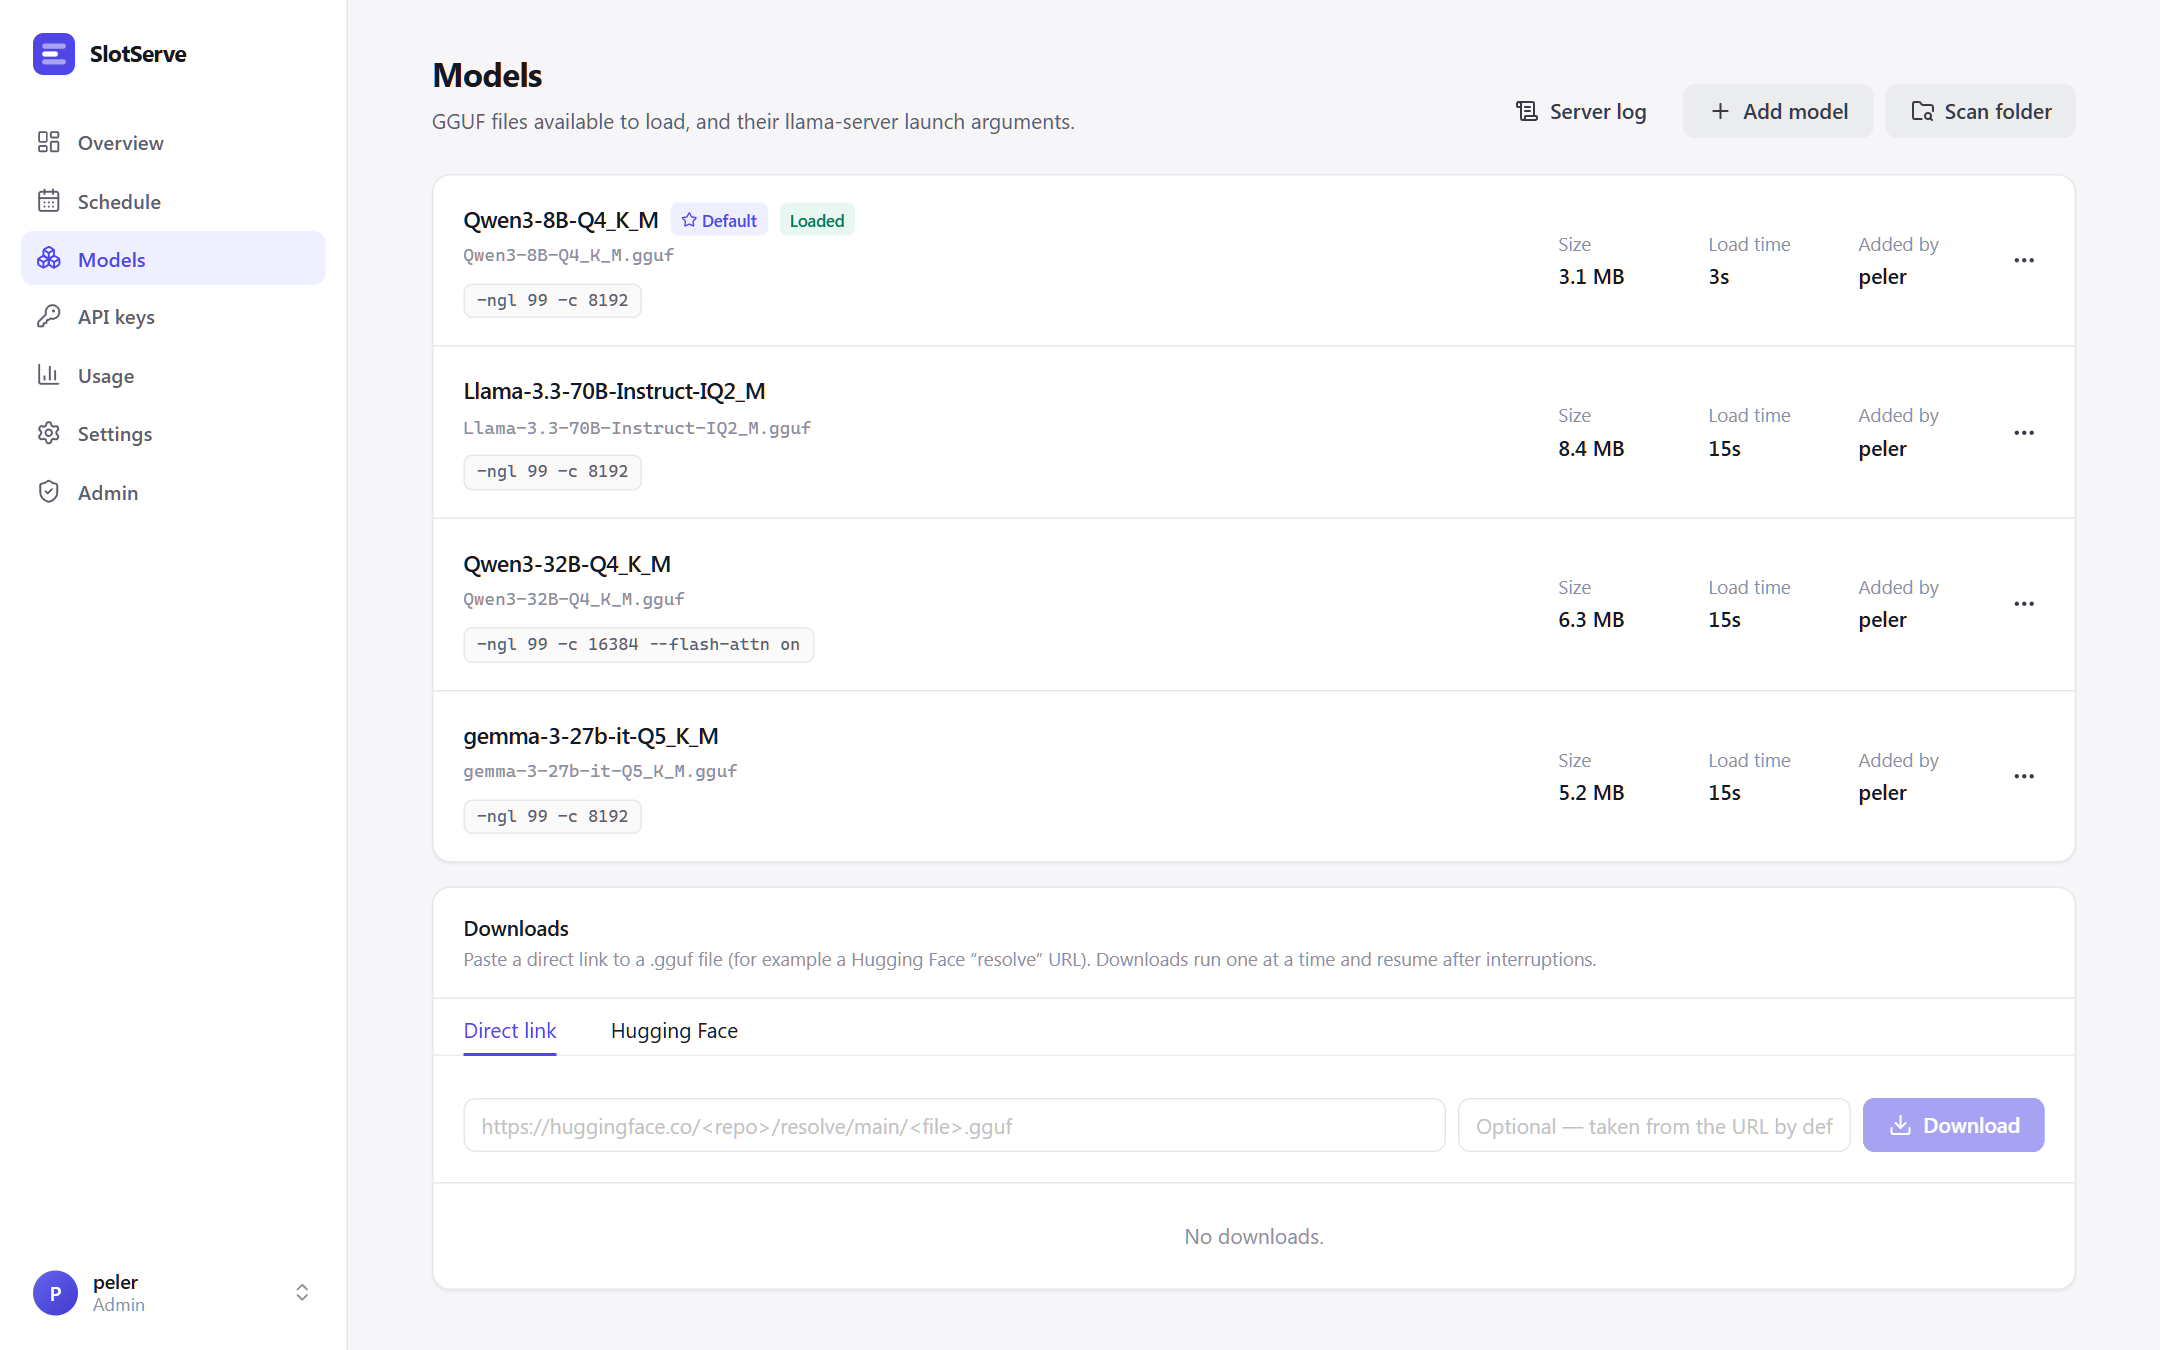
Task: Click the peler avatar circle
Action: 55,1293
